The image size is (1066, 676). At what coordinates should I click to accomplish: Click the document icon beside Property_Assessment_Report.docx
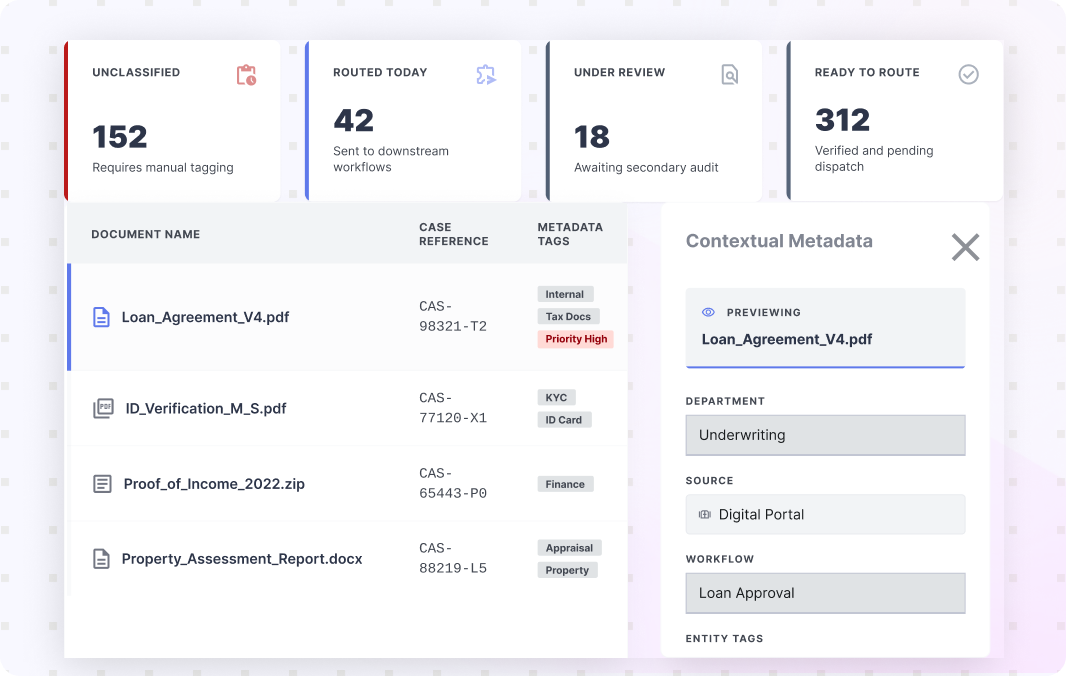click(101, 559)
